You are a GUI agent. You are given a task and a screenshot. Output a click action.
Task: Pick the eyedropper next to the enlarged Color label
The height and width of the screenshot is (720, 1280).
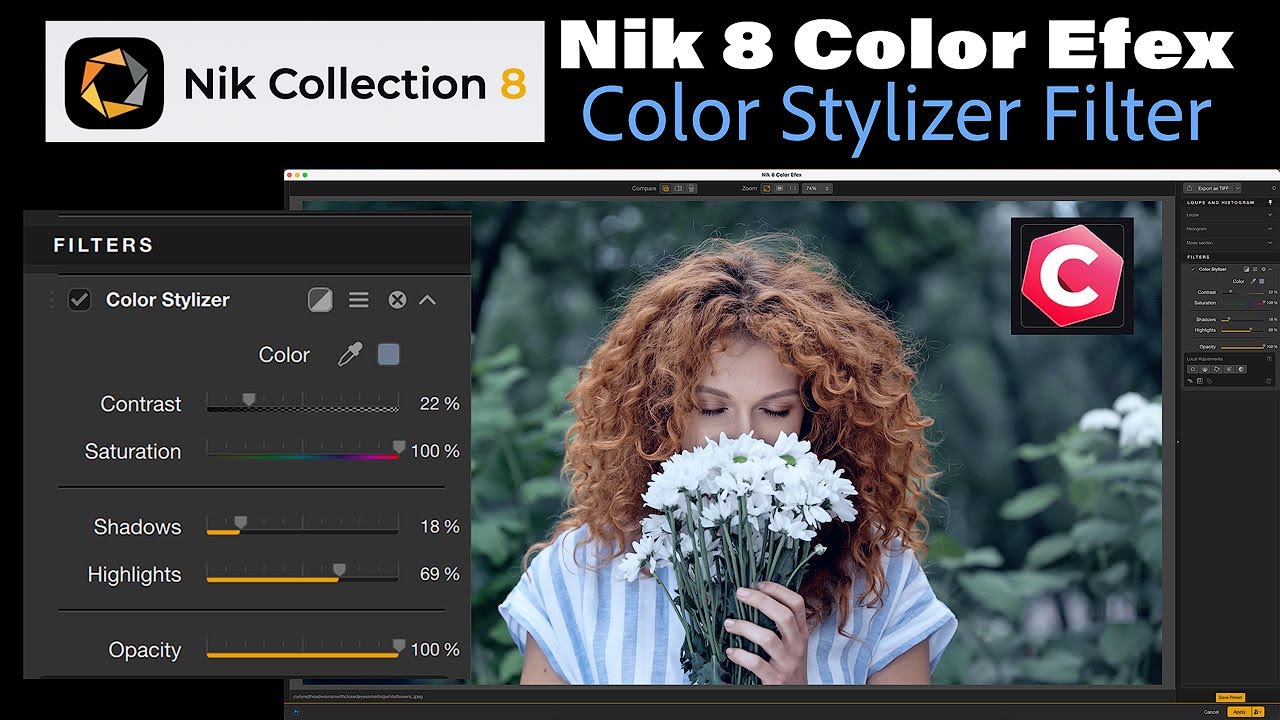[x=349, y=354]
